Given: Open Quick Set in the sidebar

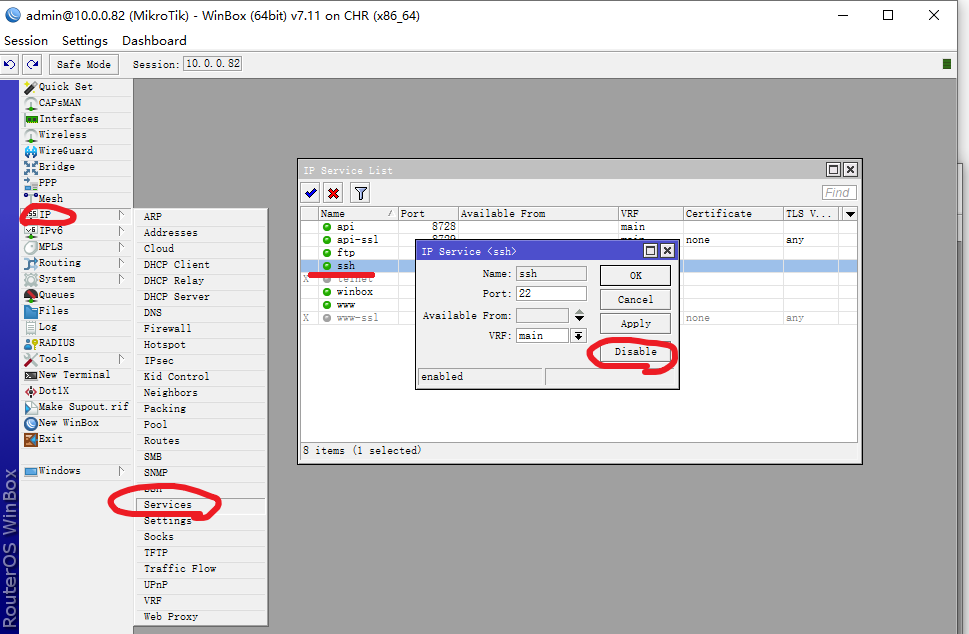Looking at the screenshot, I should pyautogui.click(x=77, y=87).
